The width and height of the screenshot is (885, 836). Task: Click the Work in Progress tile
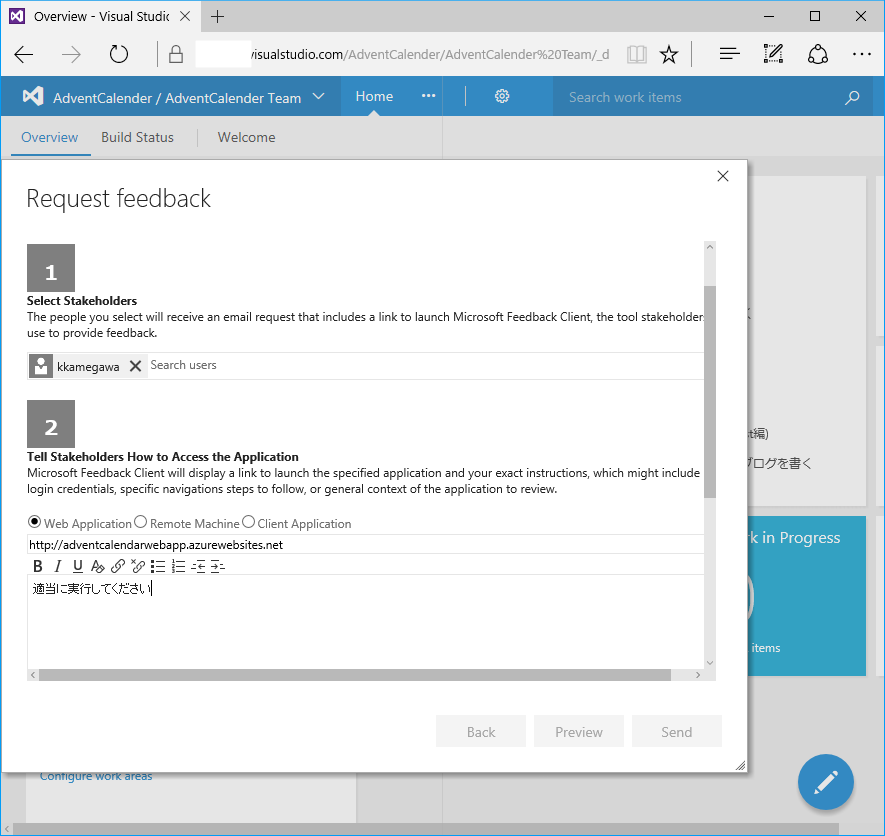coord(807,596)
